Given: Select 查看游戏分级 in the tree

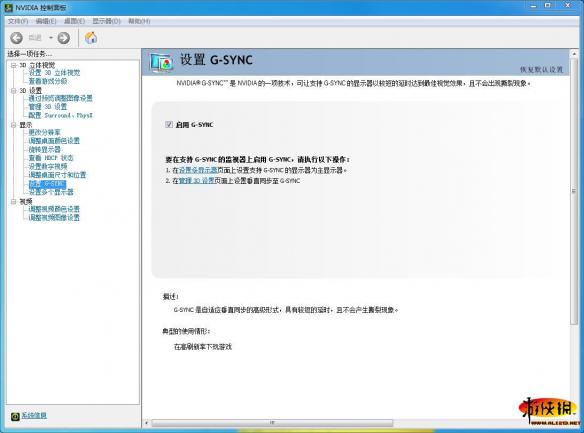Looking at the screenshot, I should (x=48, y=81).
